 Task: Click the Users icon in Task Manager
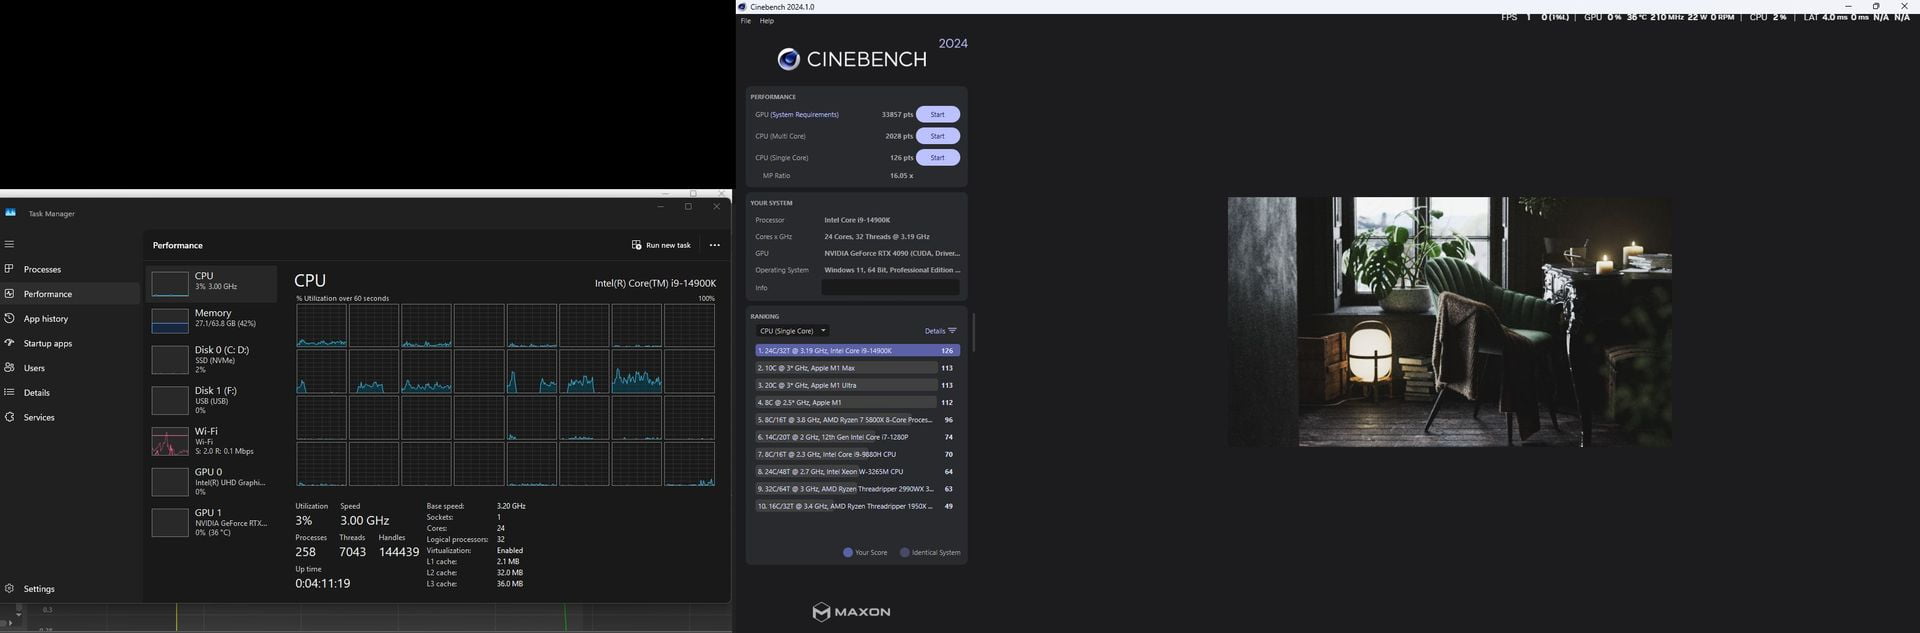(9, 368)
